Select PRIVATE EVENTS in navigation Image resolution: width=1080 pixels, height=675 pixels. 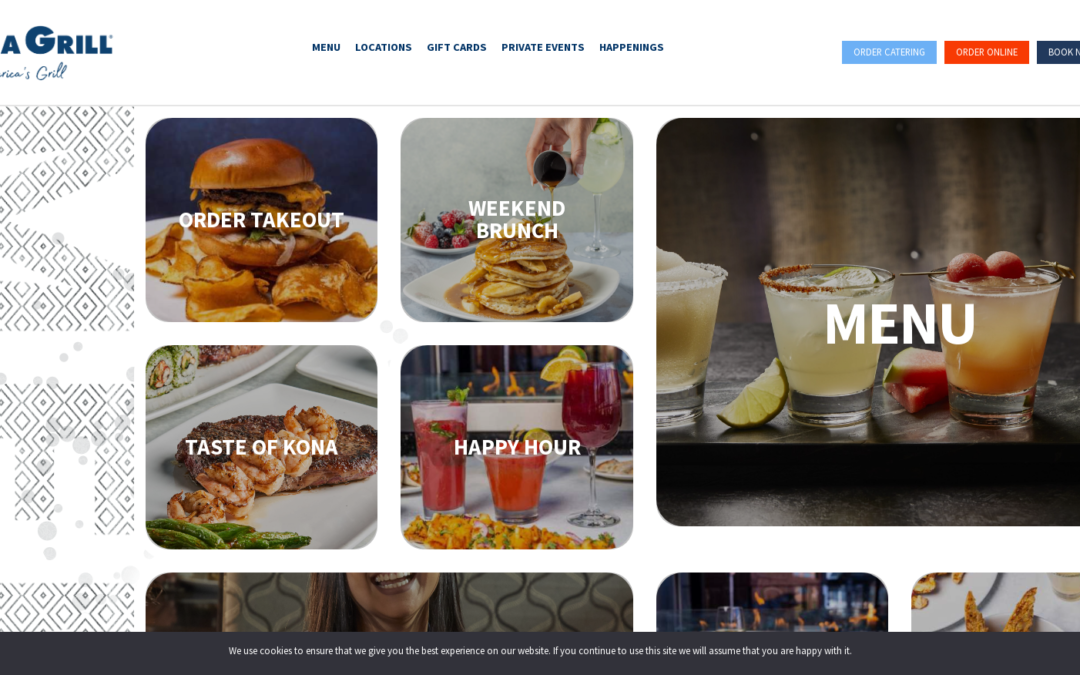click(x=542, y=48)
